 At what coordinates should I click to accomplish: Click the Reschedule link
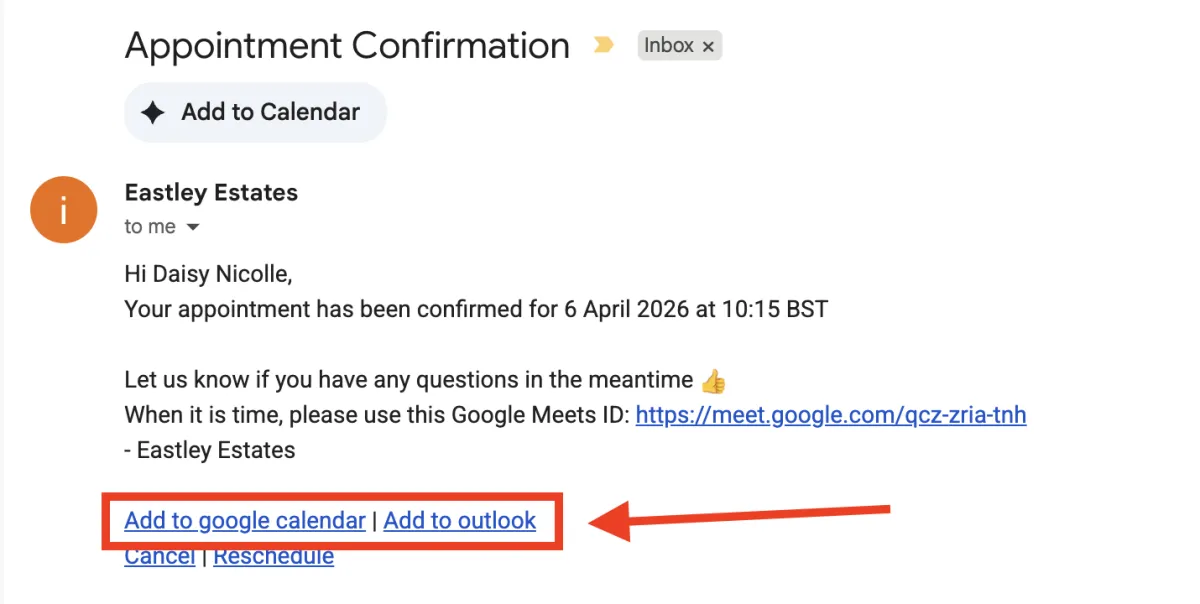pyautogui.click(x=273, y=557)
